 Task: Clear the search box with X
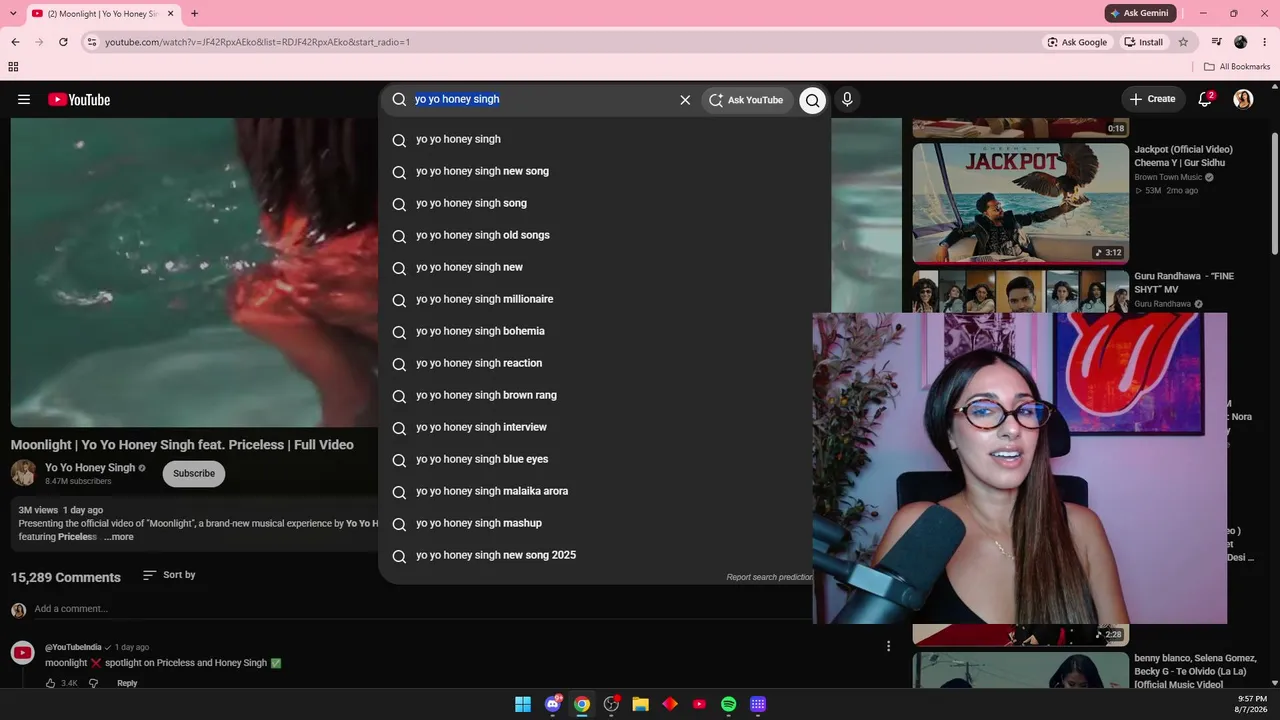(685, 100)
